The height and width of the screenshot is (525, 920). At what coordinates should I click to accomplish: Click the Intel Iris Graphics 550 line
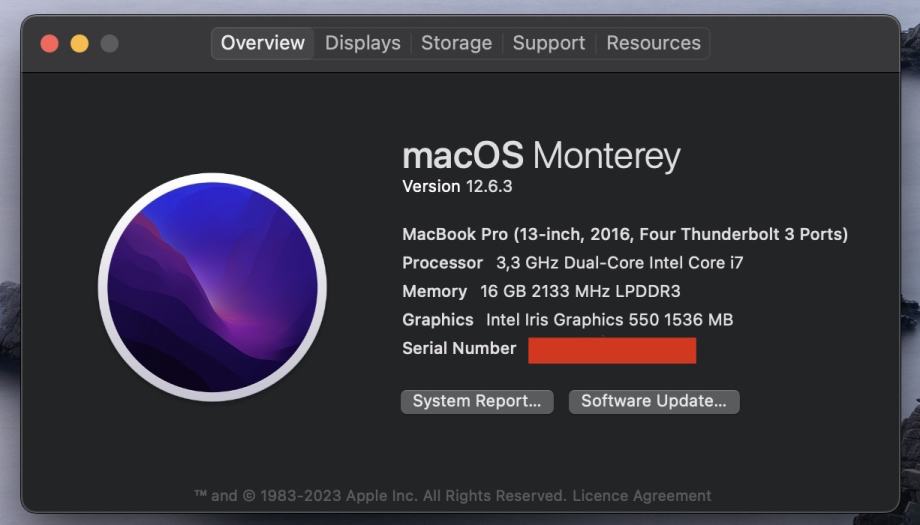click(567, 320)
